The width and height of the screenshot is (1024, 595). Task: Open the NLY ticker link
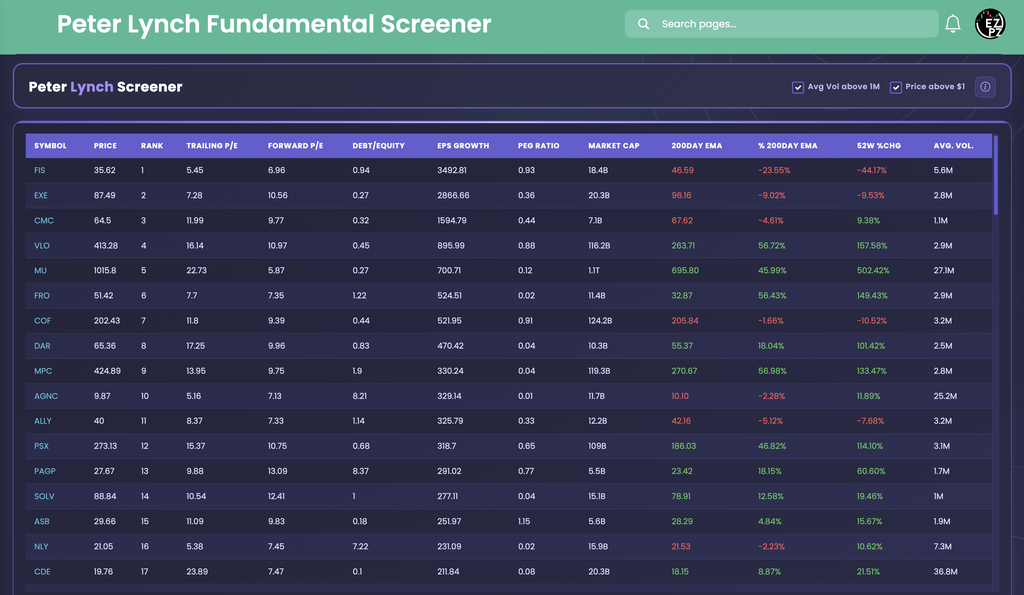pos(41,547)
